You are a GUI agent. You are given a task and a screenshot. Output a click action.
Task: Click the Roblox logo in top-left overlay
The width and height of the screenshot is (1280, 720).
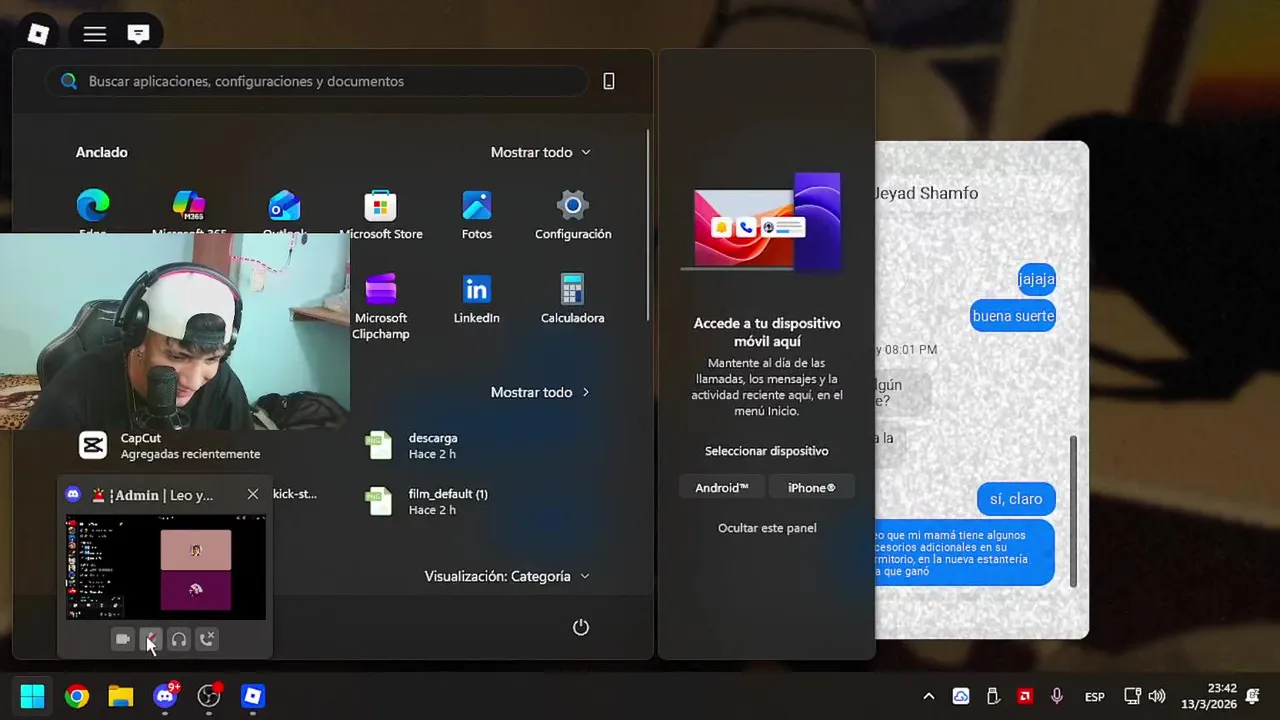click(x=38, y=34)
